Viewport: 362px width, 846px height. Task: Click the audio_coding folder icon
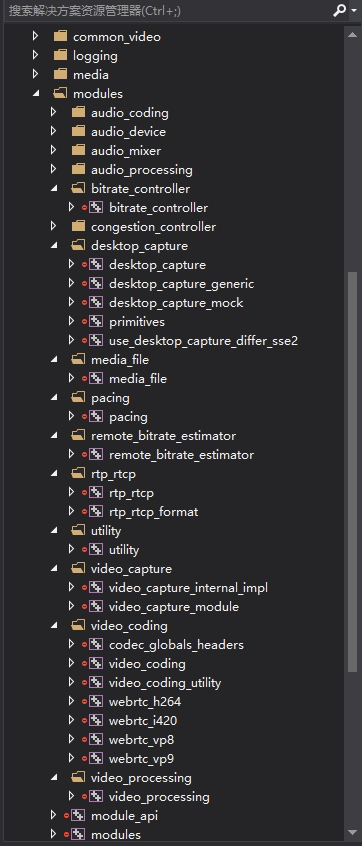[78, 112]
